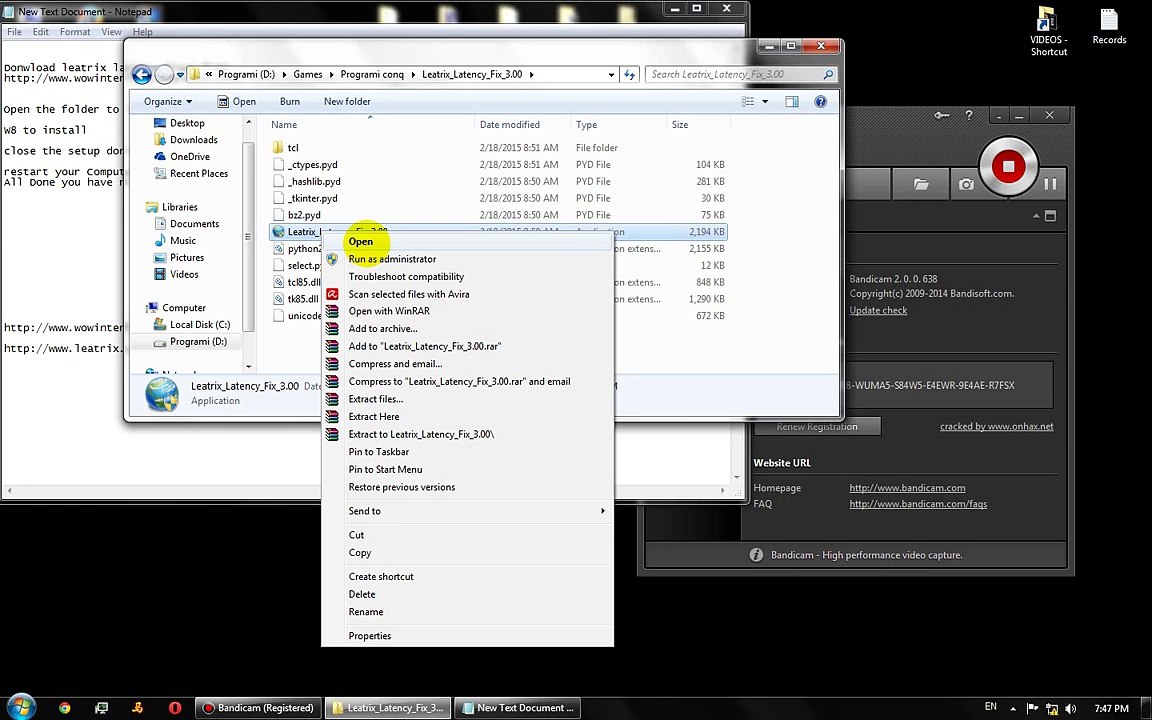The width and height of the screenshot is (1152, 720).
Task: Click Renew Registration button
Action: point(817,426)
